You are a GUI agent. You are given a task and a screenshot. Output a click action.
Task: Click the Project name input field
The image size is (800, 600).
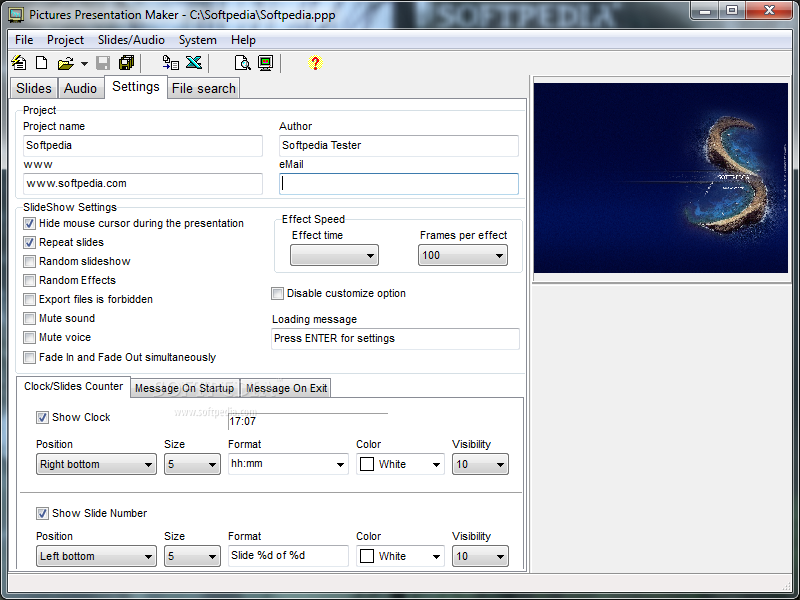(143, 145)
